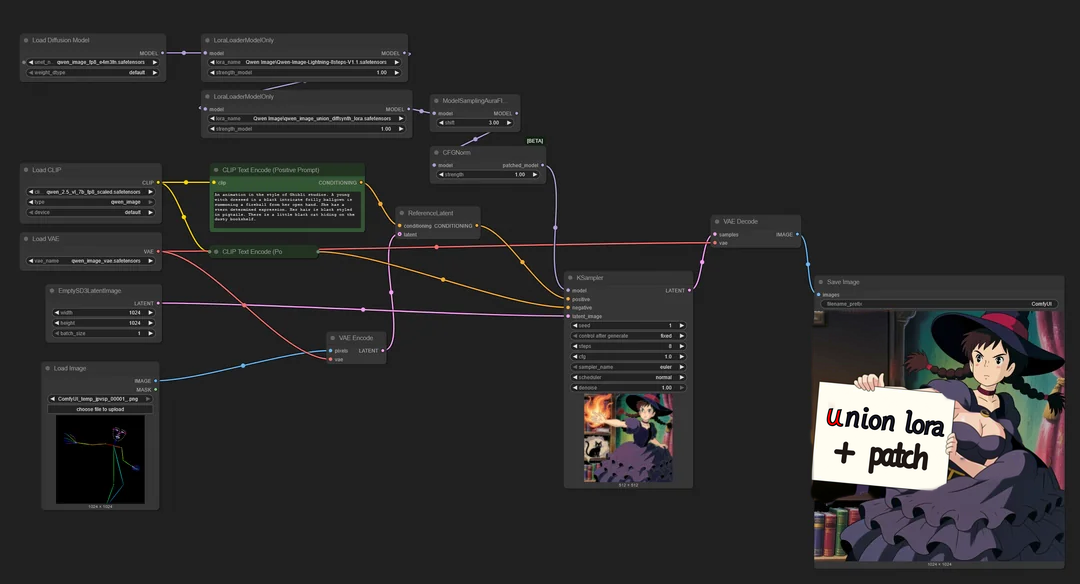Select next clip_name with the right arrow
This screenshot has width=1080, height=584.
click(x=150, y=192)
